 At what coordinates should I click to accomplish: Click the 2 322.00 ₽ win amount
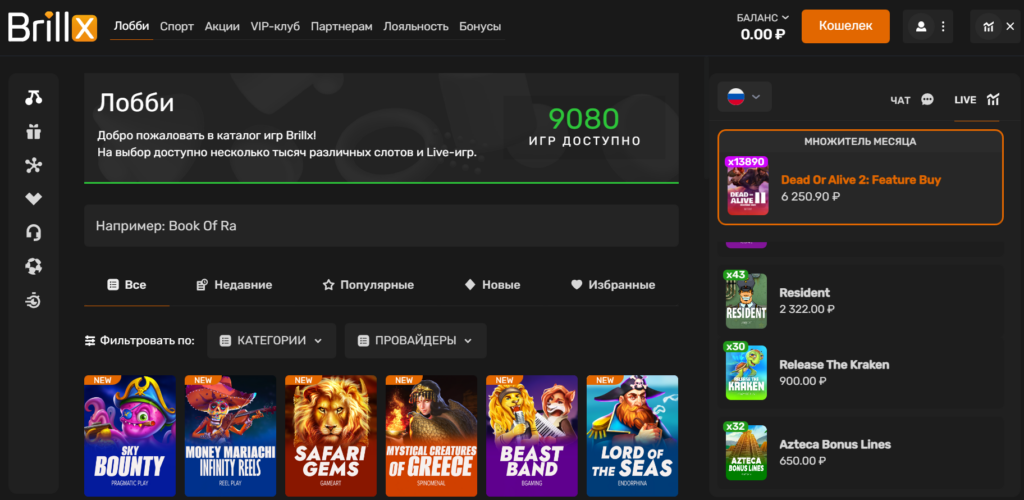(x=807, y=309)
